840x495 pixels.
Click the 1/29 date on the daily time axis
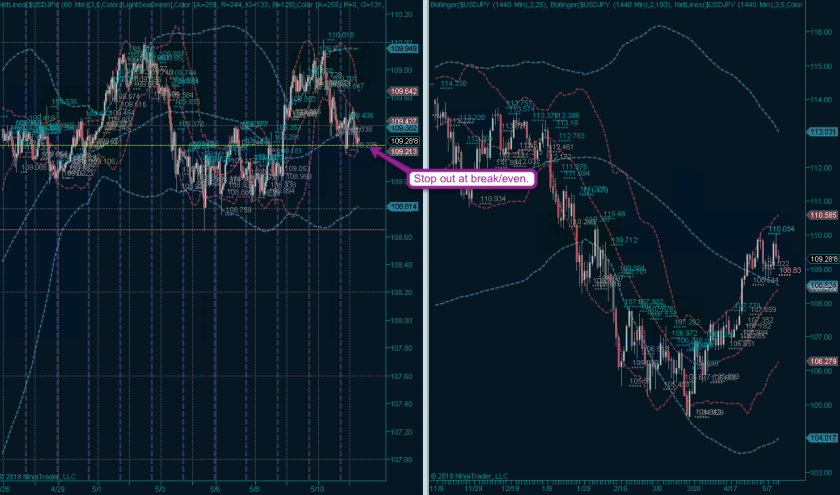pyautogui.click(x=584, y=489)
